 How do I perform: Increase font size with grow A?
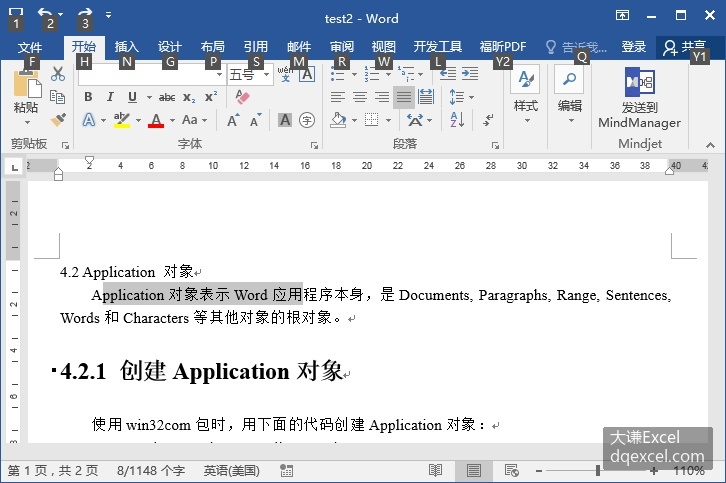coord(233,120)
